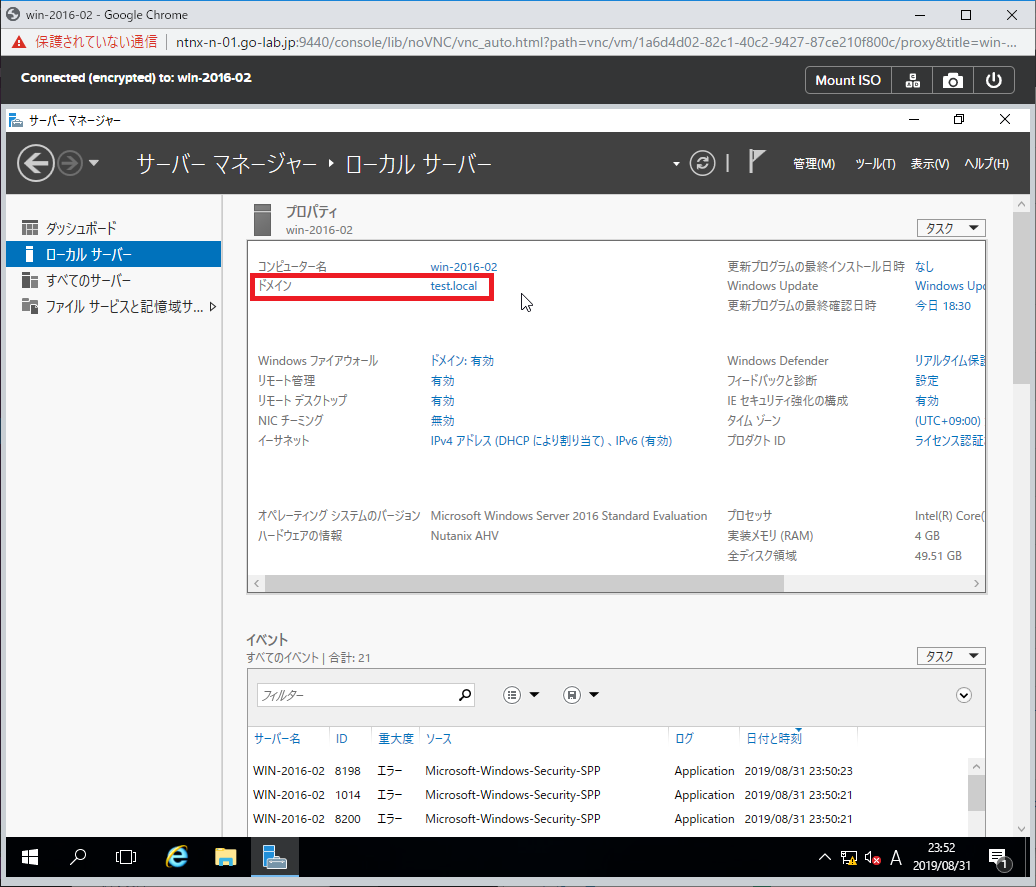Click the test.local domain link
The width and height of the screenshot is (1036, 887).
[x=454, y=286]
